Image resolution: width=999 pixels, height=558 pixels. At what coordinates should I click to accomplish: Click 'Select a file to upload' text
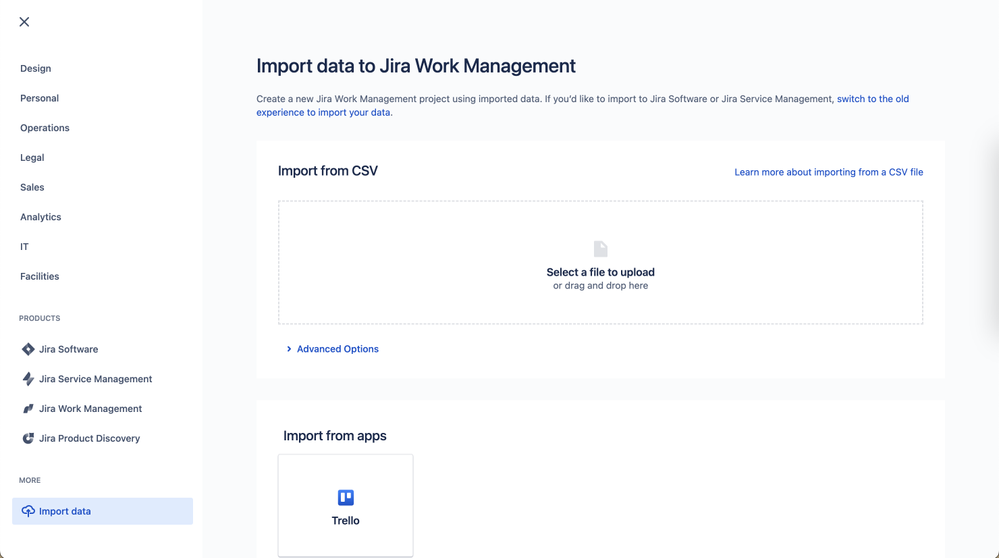pyautogui.click(x=600, y=272)
